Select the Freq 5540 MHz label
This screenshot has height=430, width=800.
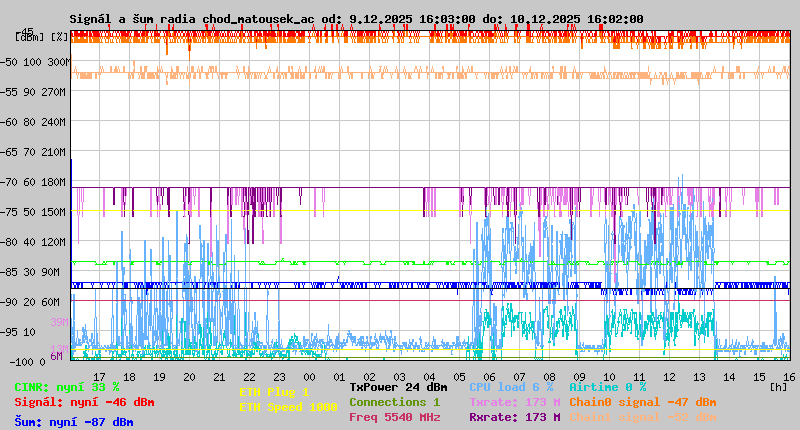pyautogui.click(x=394, y=417)
